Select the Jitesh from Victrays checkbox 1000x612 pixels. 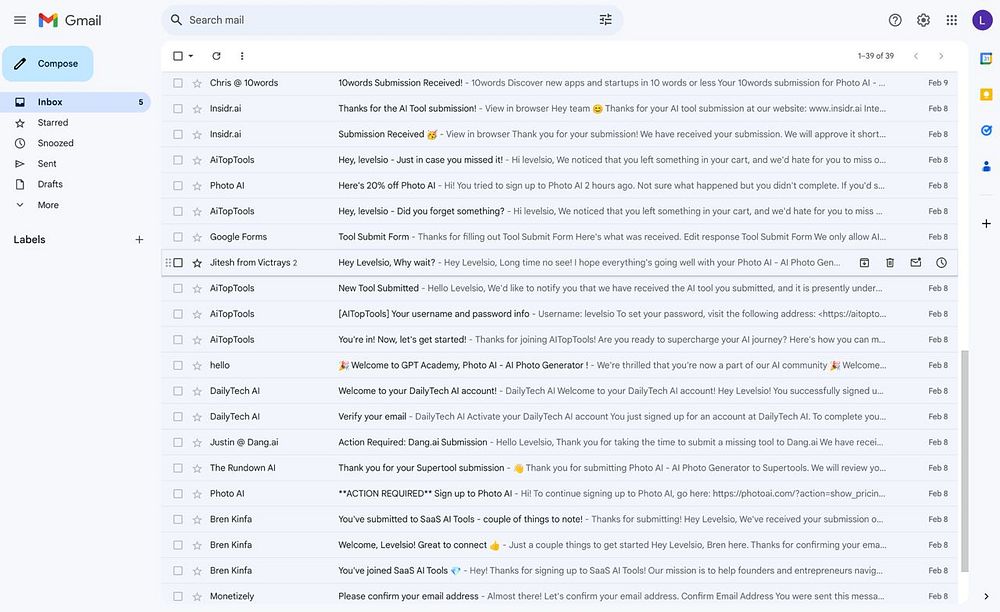(178, 263)
